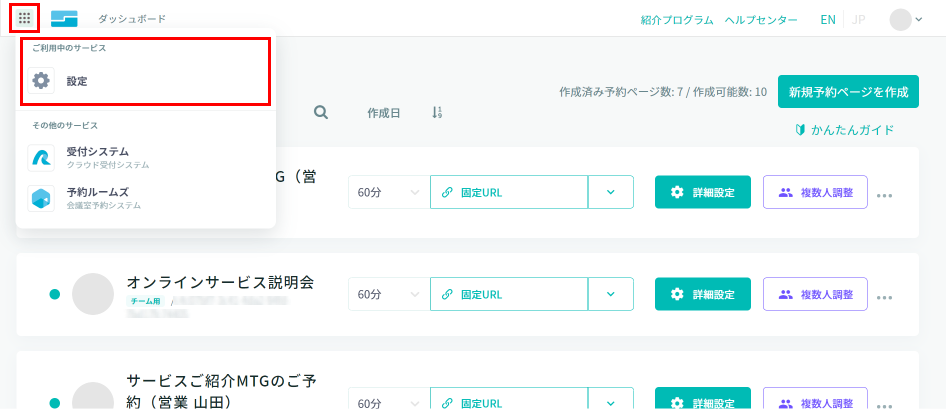Open three-dot more menu for オンラインサービス説明会
Image resolution: width=946 pixels, height=409 pixels.
(x=884, y=297)
